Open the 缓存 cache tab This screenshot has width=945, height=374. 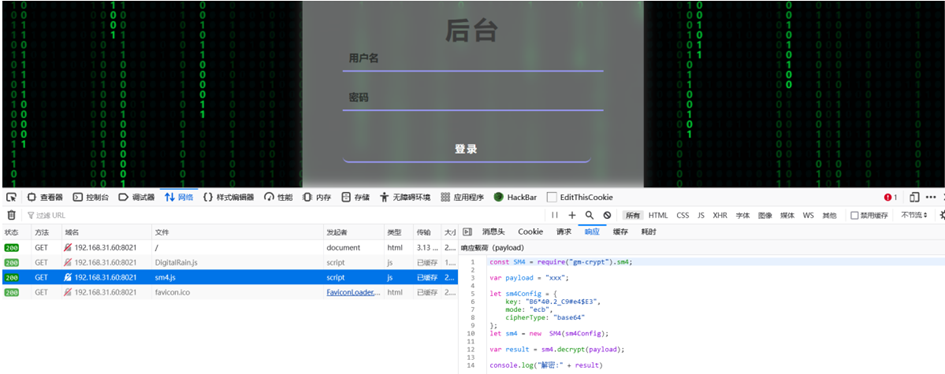click(620, 232)
